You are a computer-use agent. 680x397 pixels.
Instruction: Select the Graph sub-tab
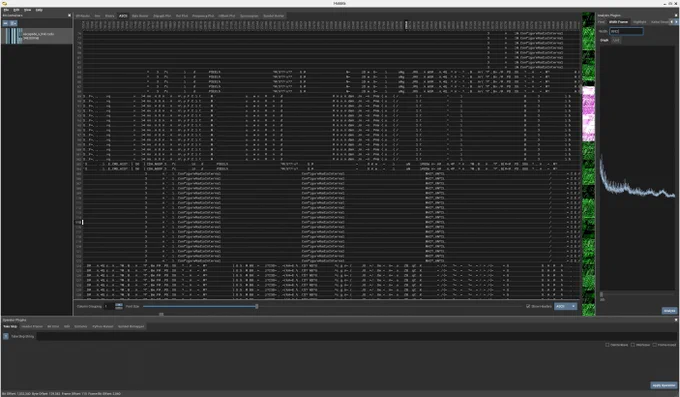(604, 40)
